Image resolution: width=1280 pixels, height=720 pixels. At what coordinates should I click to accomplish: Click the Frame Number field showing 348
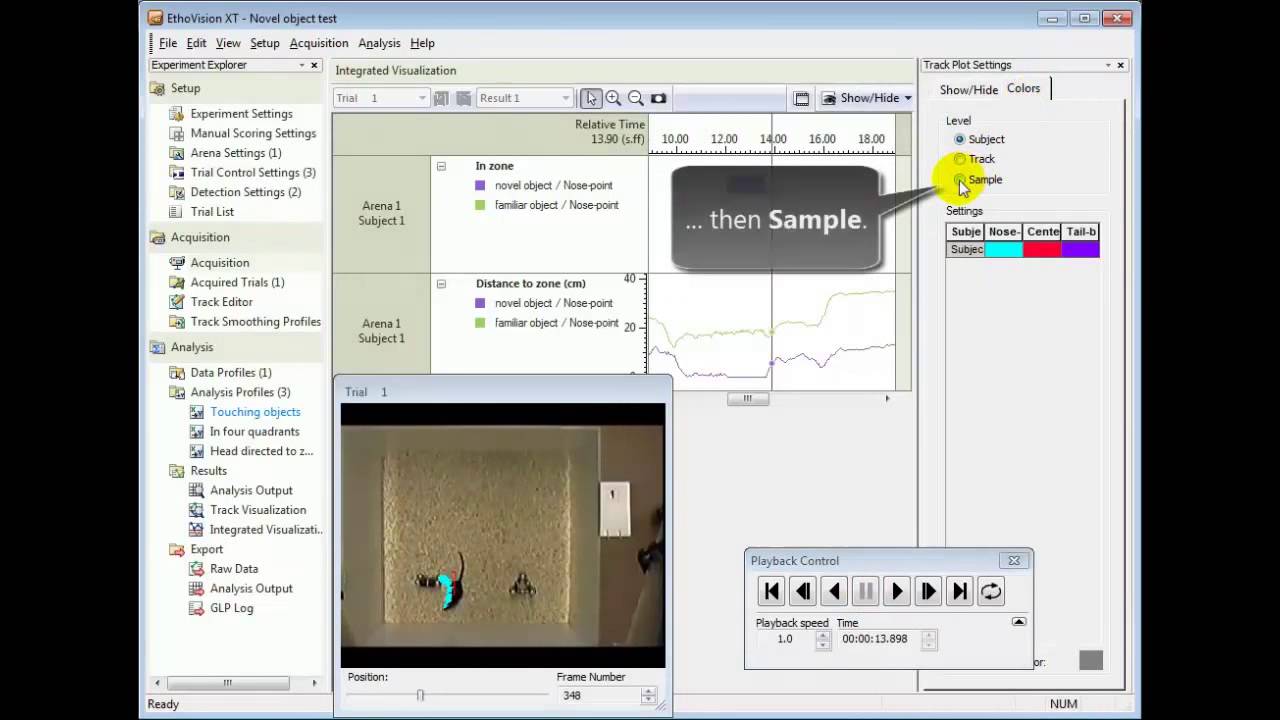(599, 695)
